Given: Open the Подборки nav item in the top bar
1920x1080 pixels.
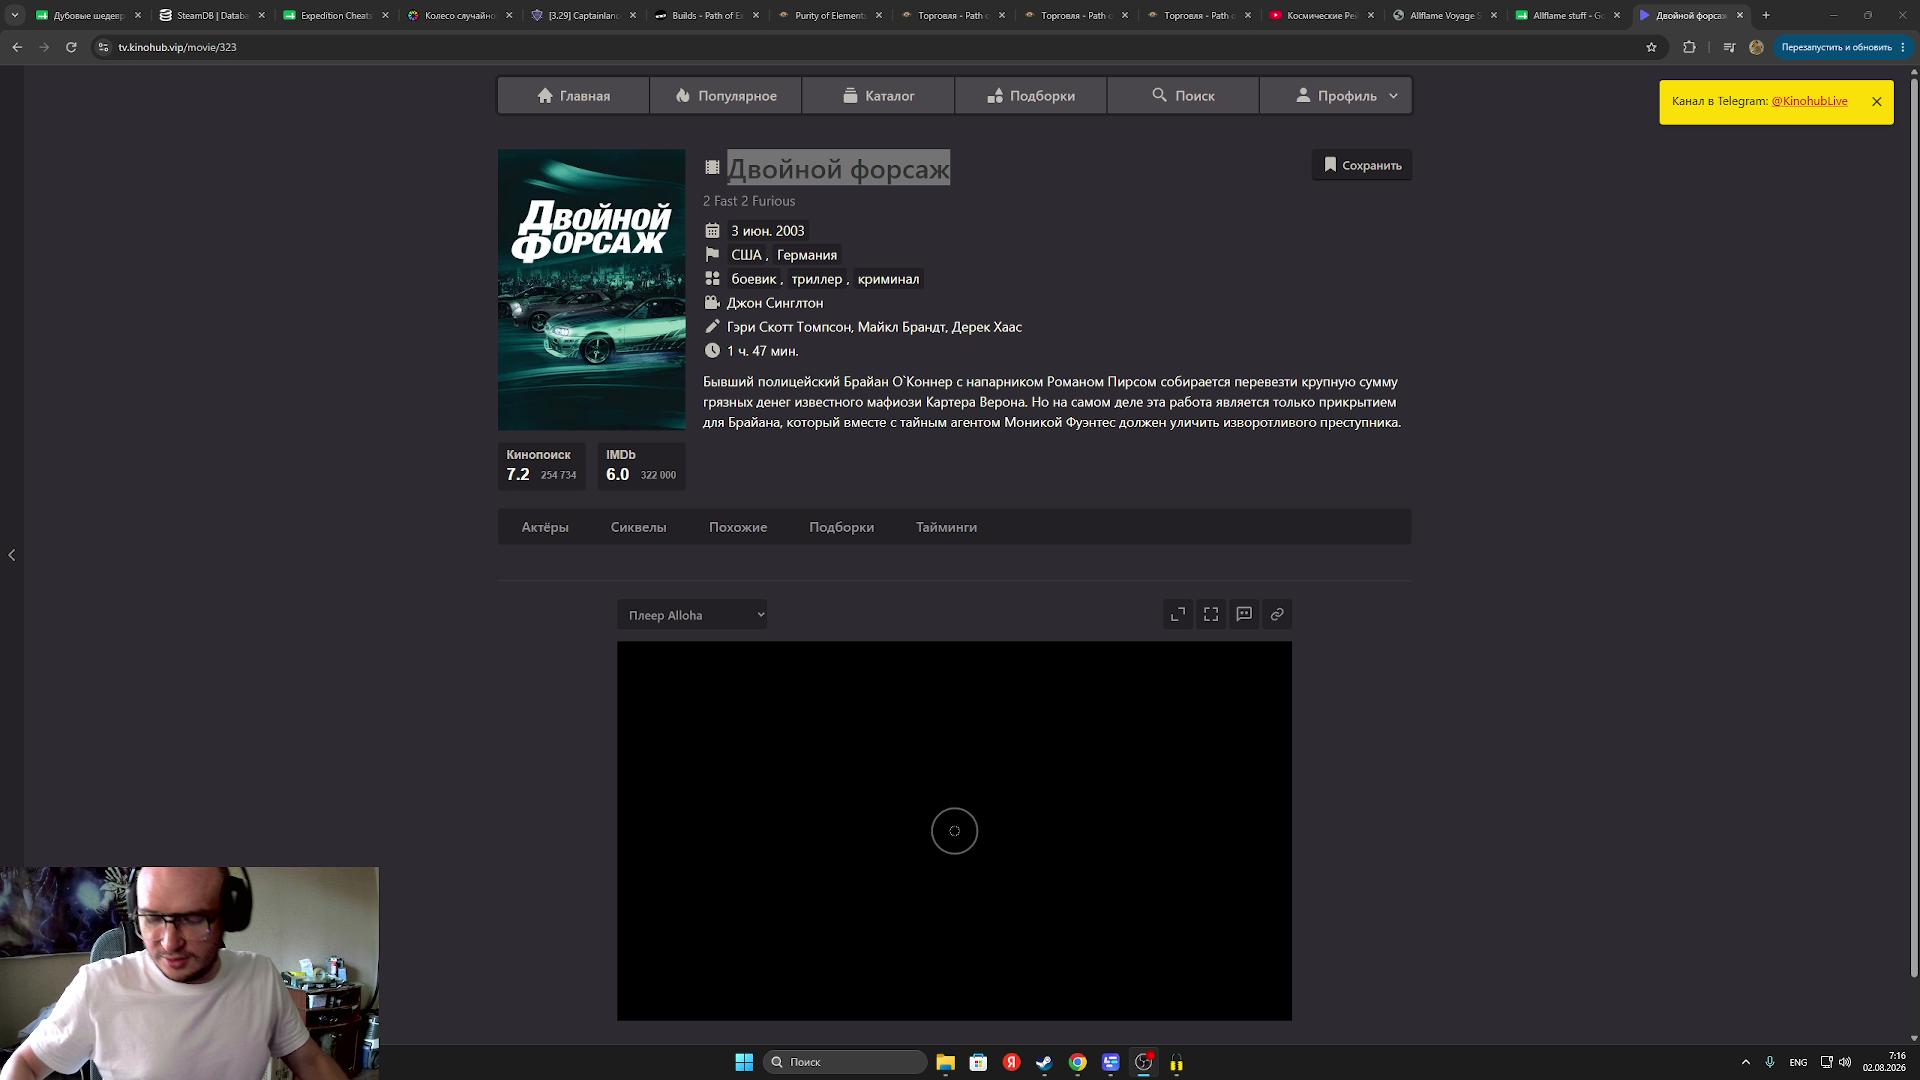Looking at the screenshot, I should coord(1031,96).
